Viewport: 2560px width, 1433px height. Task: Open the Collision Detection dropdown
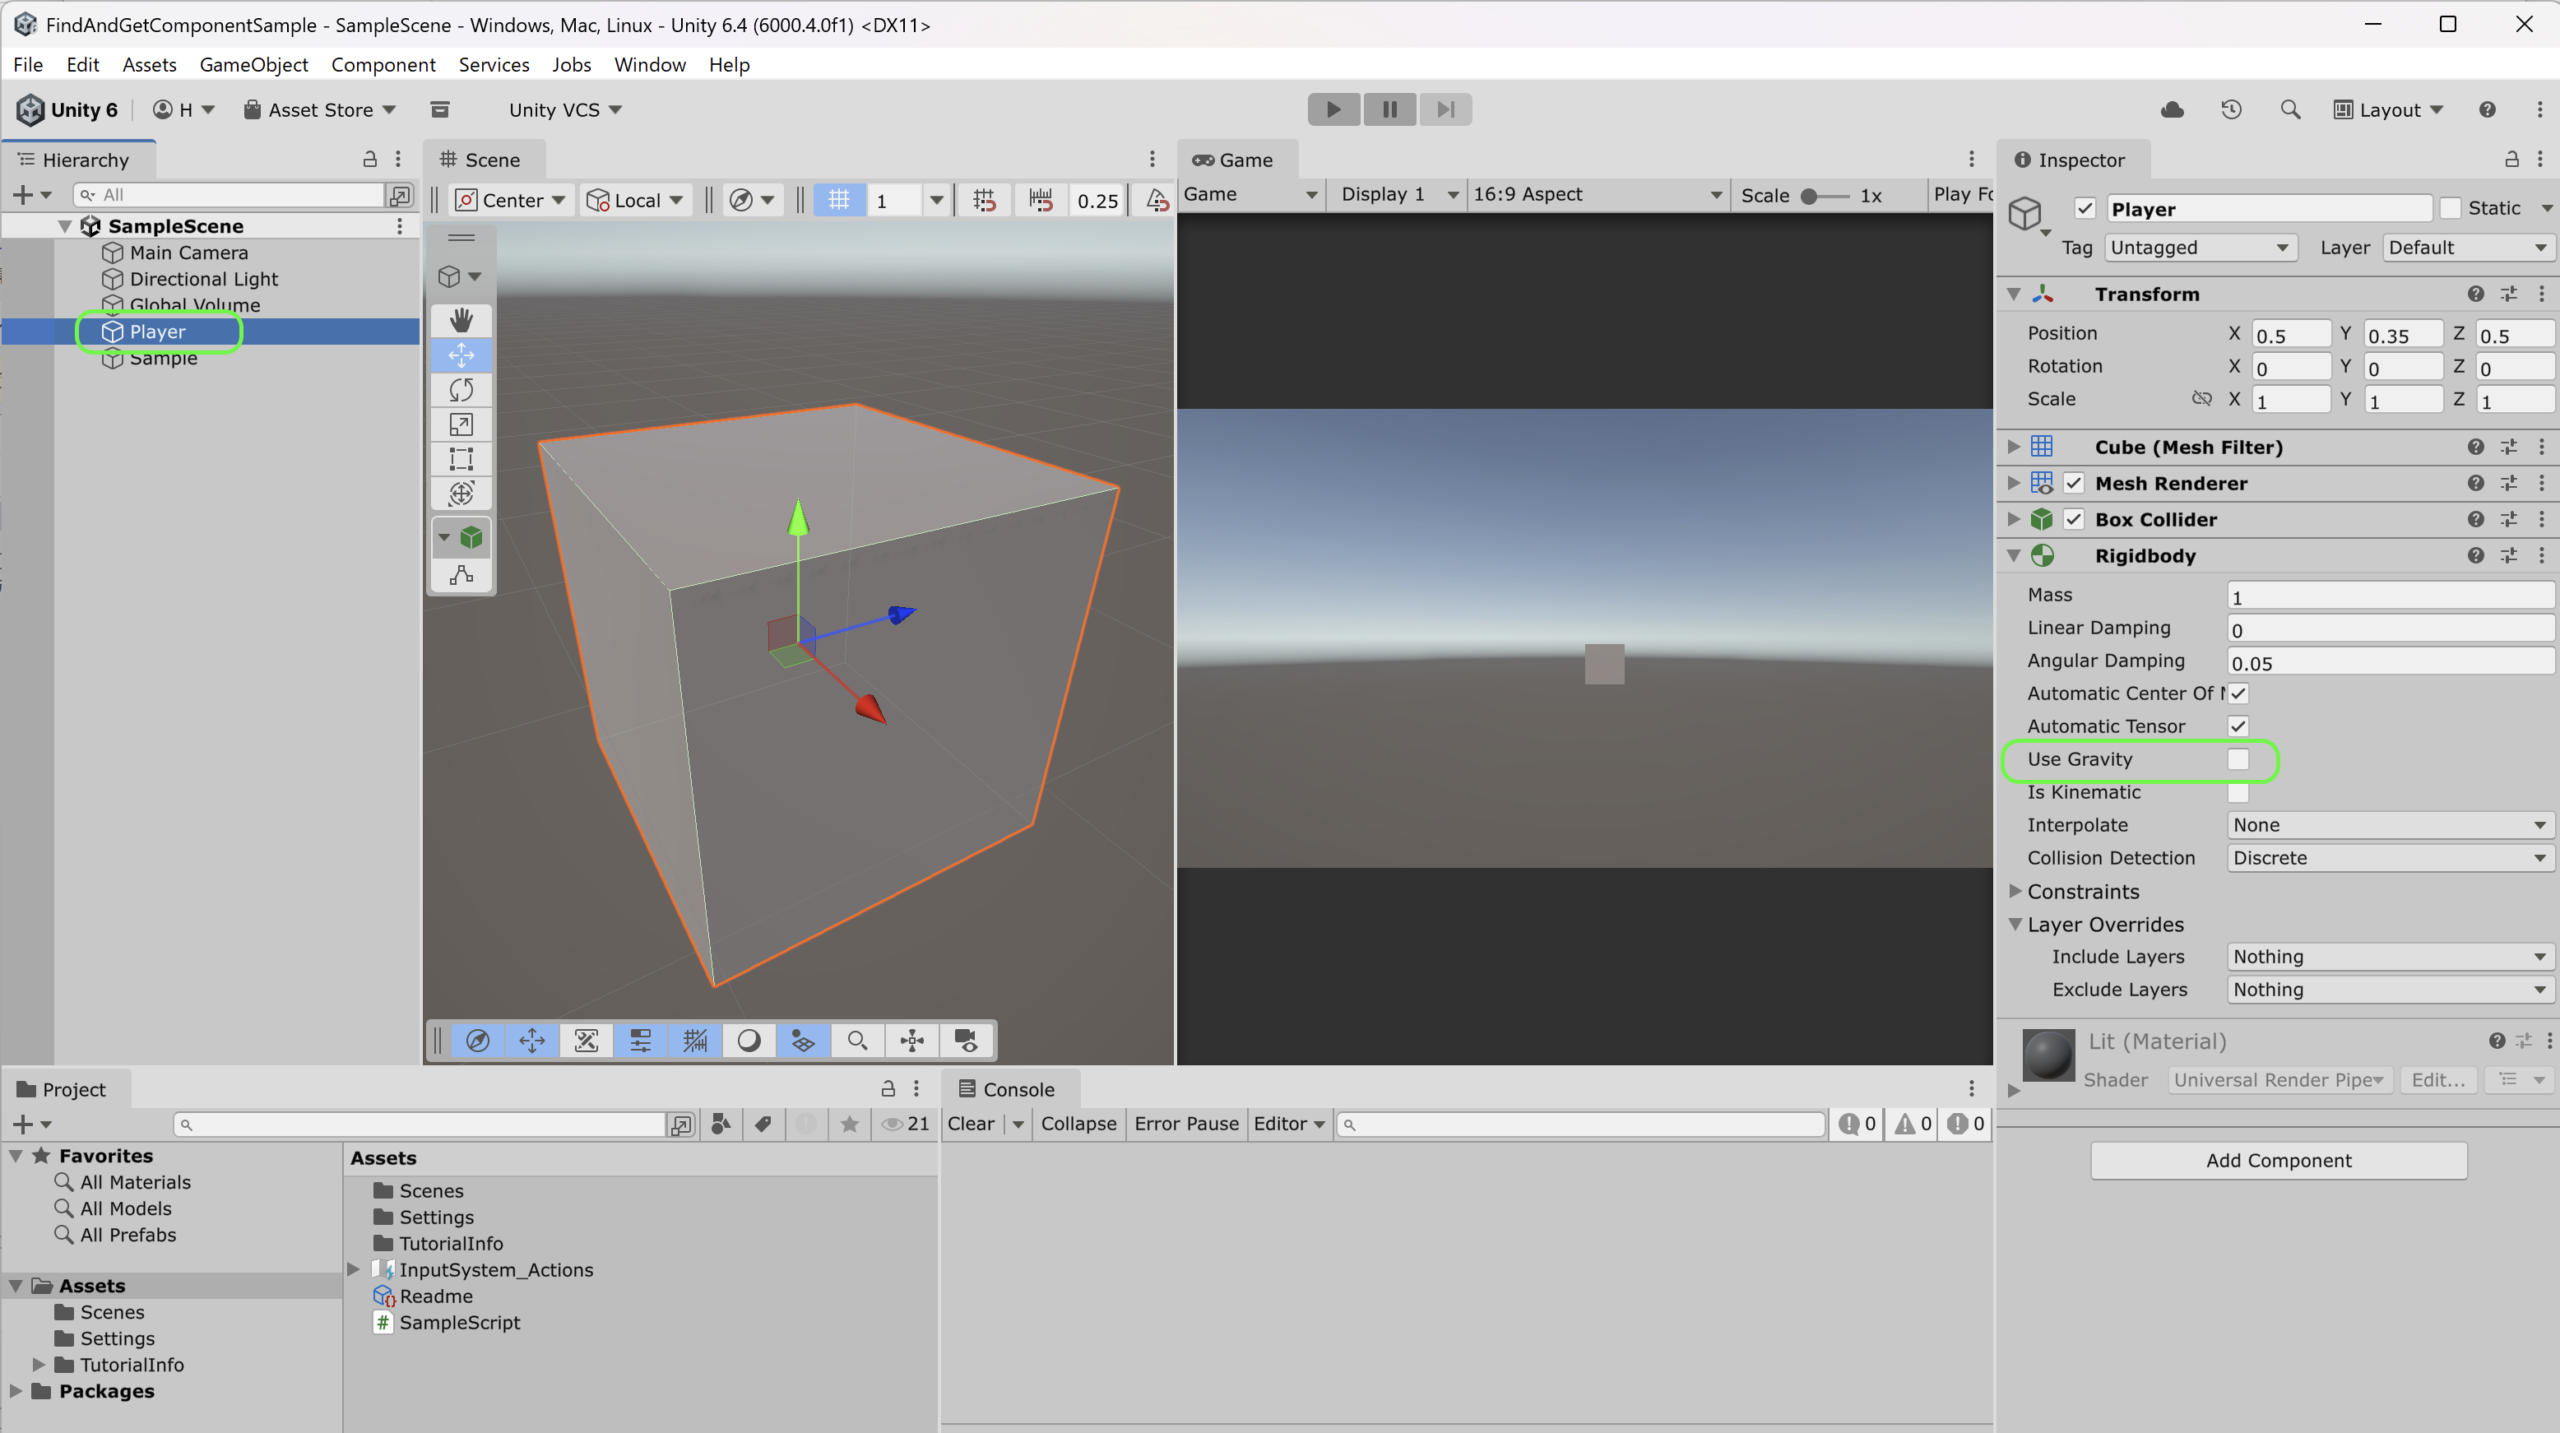pos(2389,858)
